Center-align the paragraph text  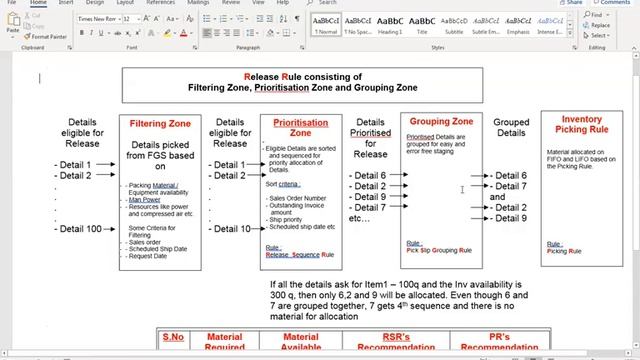point(217,33)
